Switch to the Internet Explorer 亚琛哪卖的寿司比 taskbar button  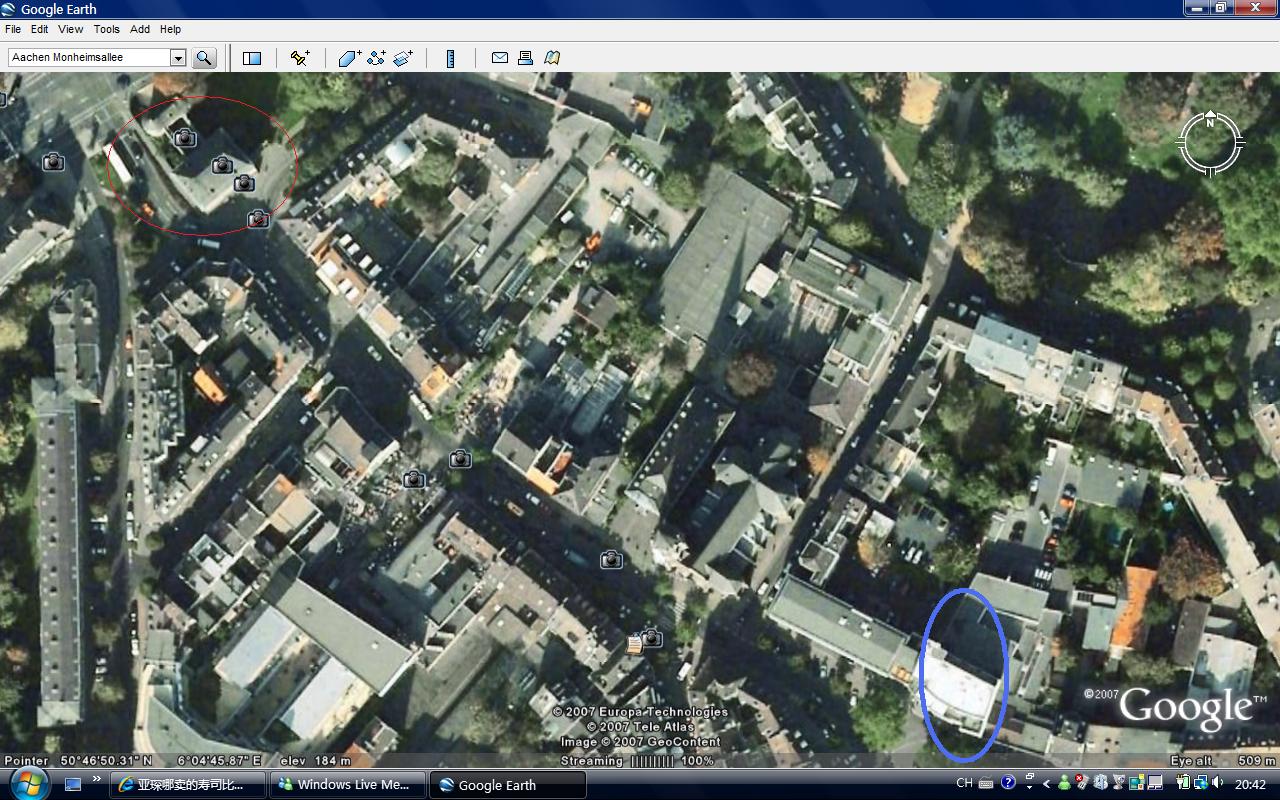tap(188, 785)
